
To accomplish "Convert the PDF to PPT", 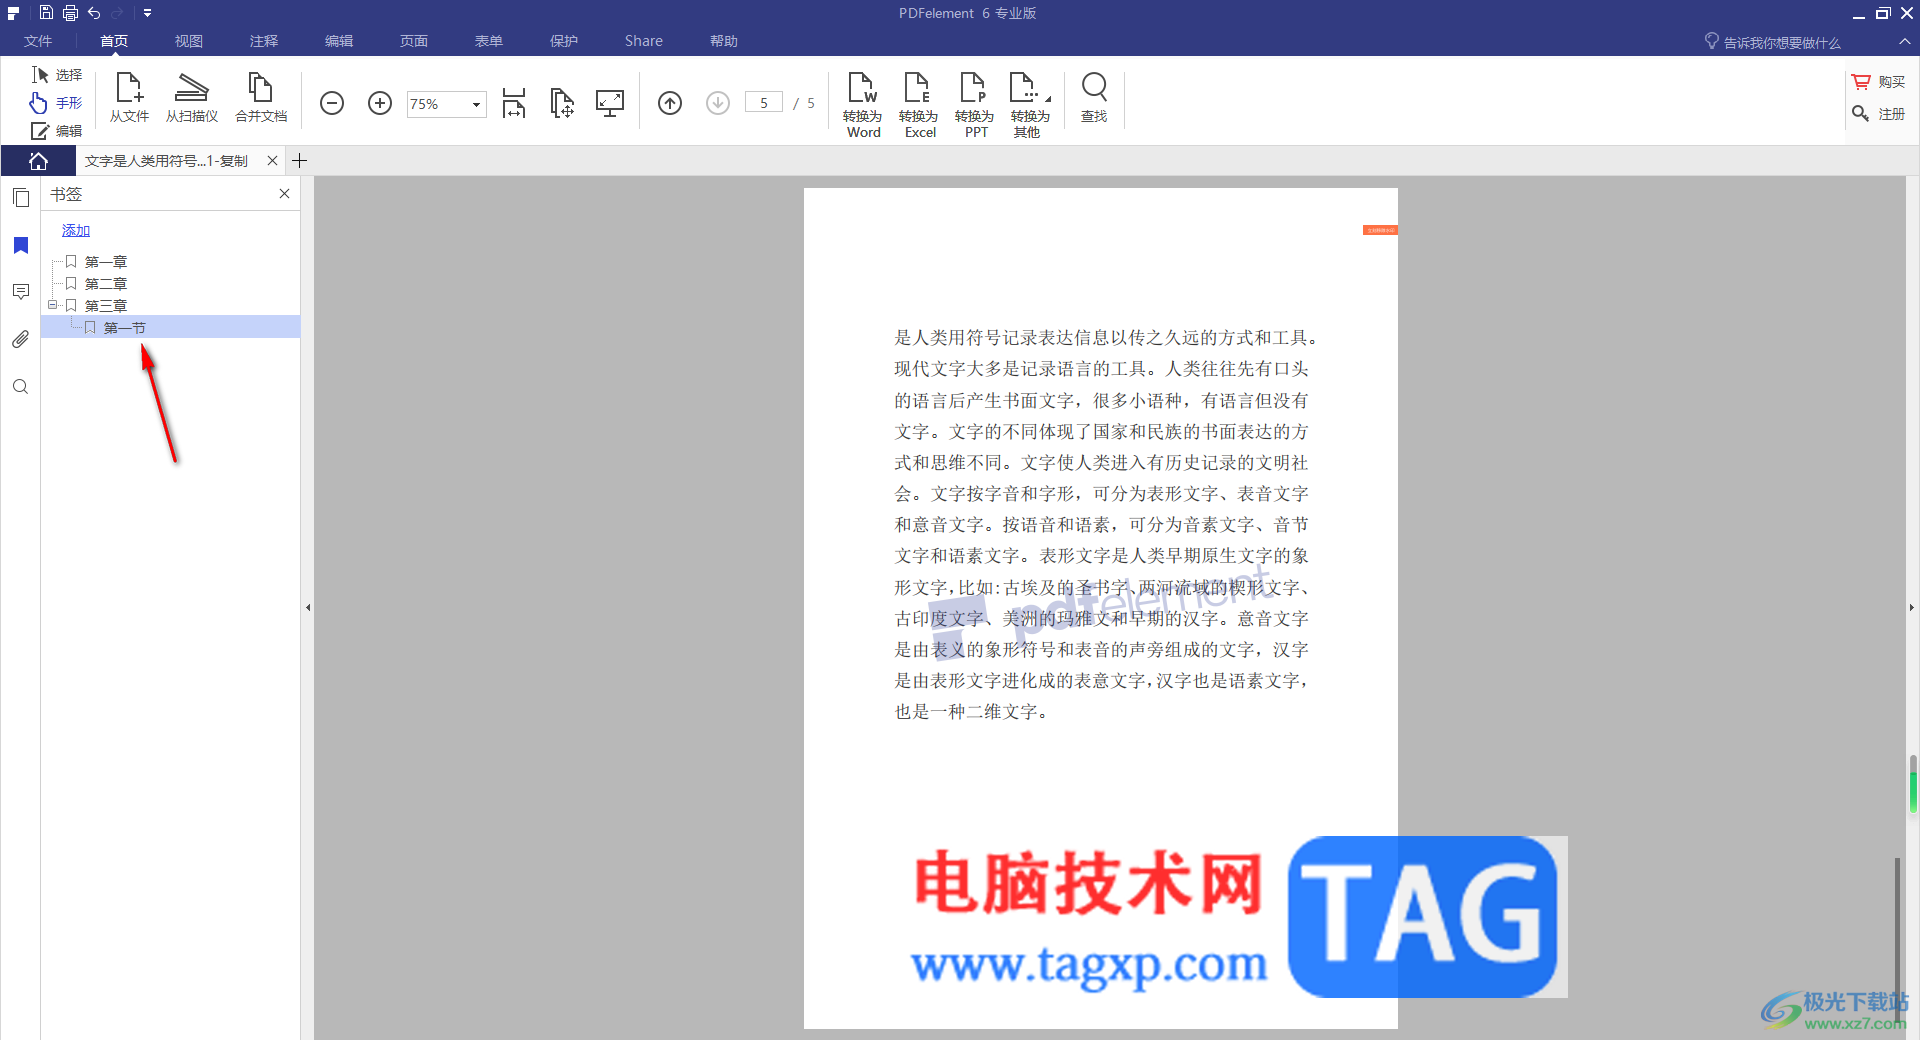I will pyautogui.click(x=975, y=104).
